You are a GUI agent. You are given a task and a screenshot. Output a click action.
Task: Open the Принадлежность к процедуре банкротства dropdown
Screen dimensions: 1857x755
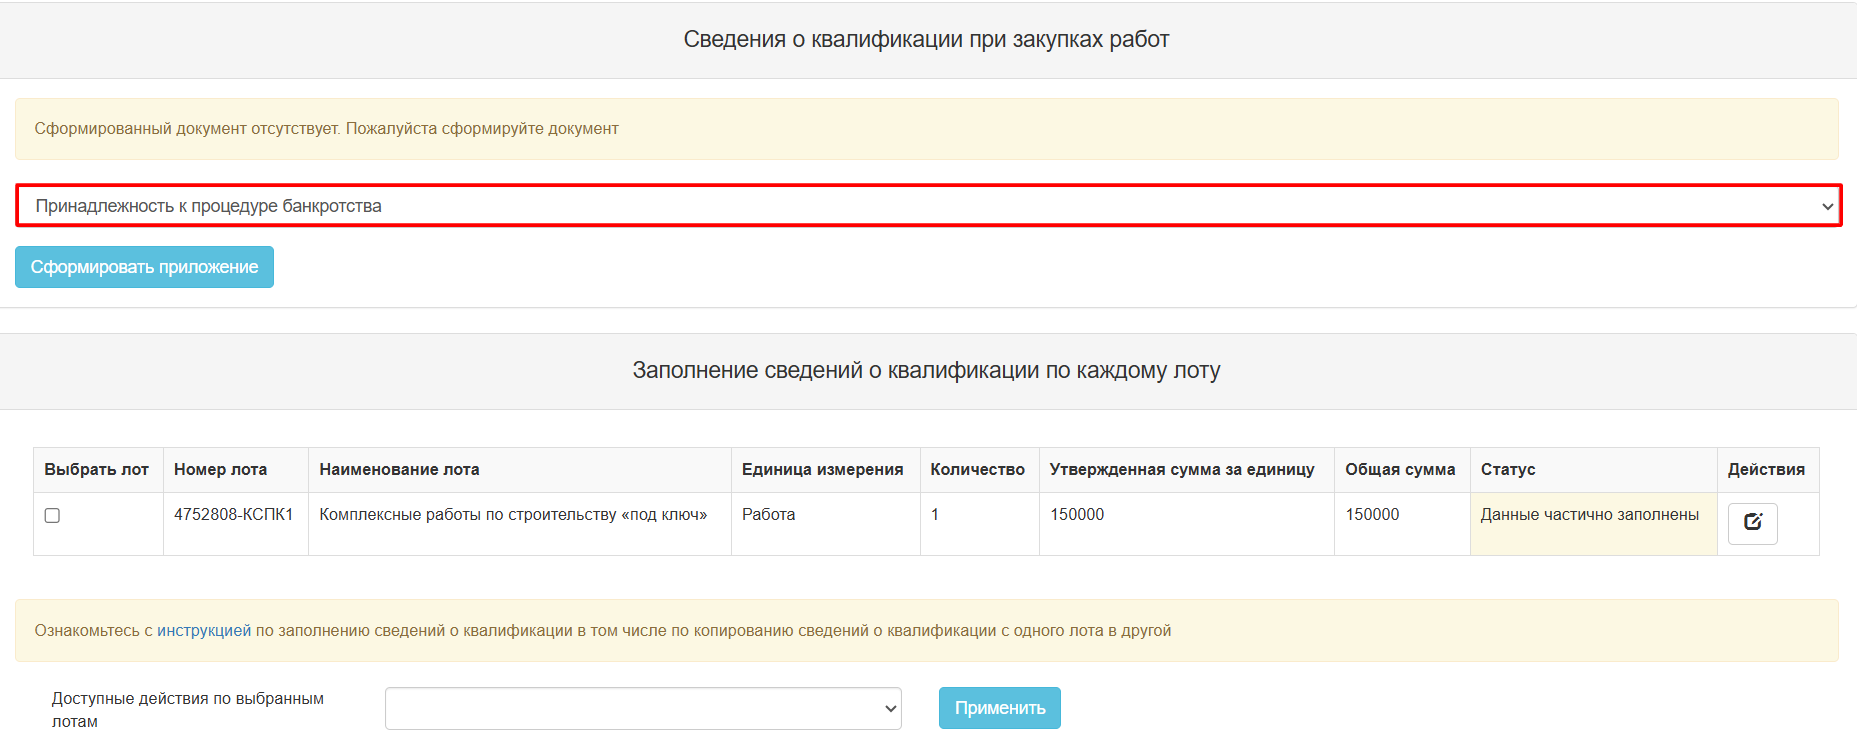point(928,206)
